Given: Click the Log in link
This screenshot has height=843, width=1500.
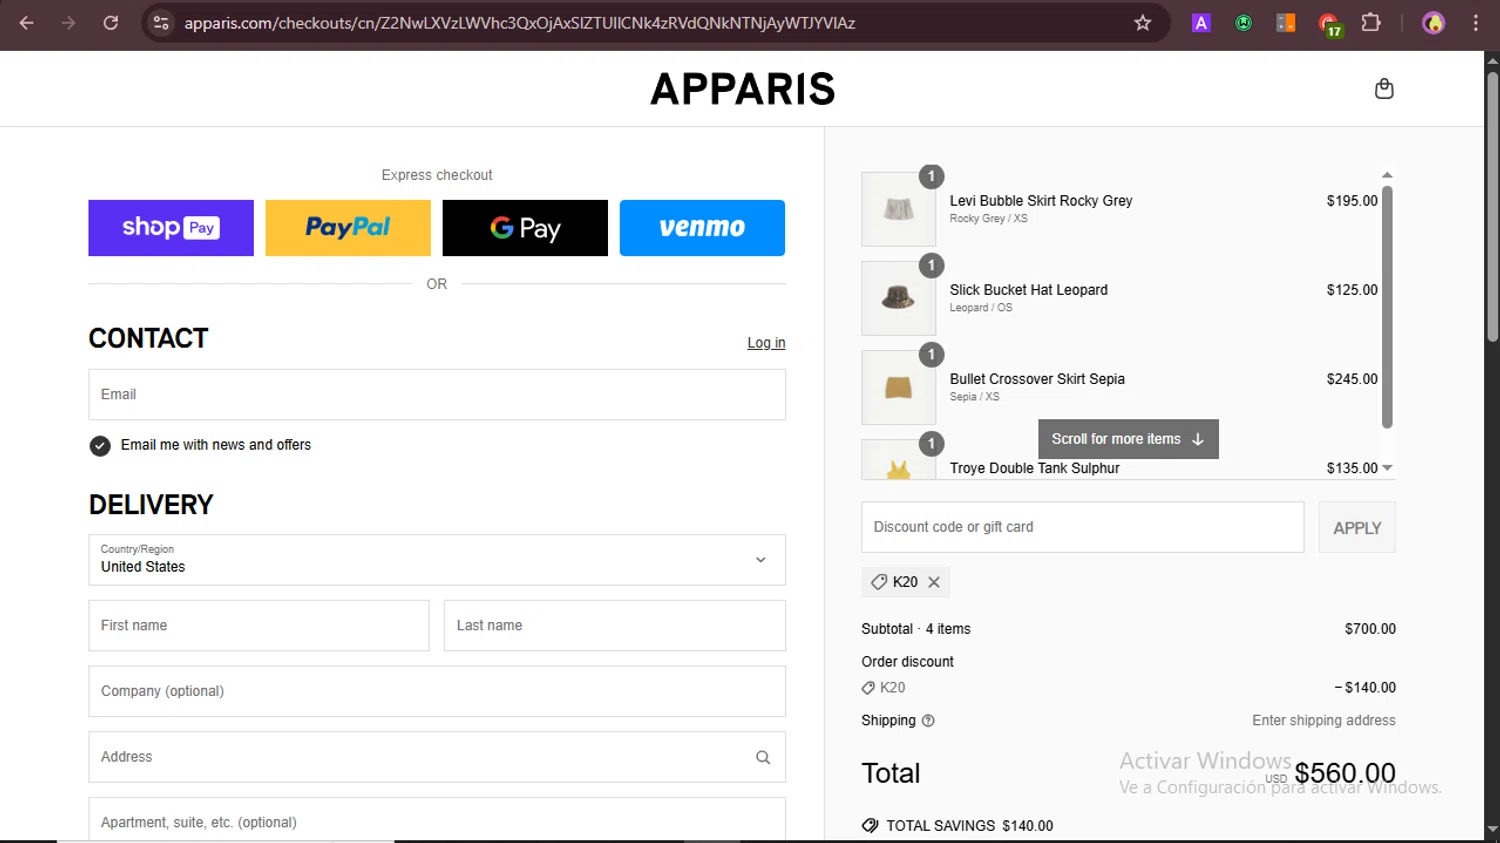Looking at the screenshot, I should click(x=766, y=343).
